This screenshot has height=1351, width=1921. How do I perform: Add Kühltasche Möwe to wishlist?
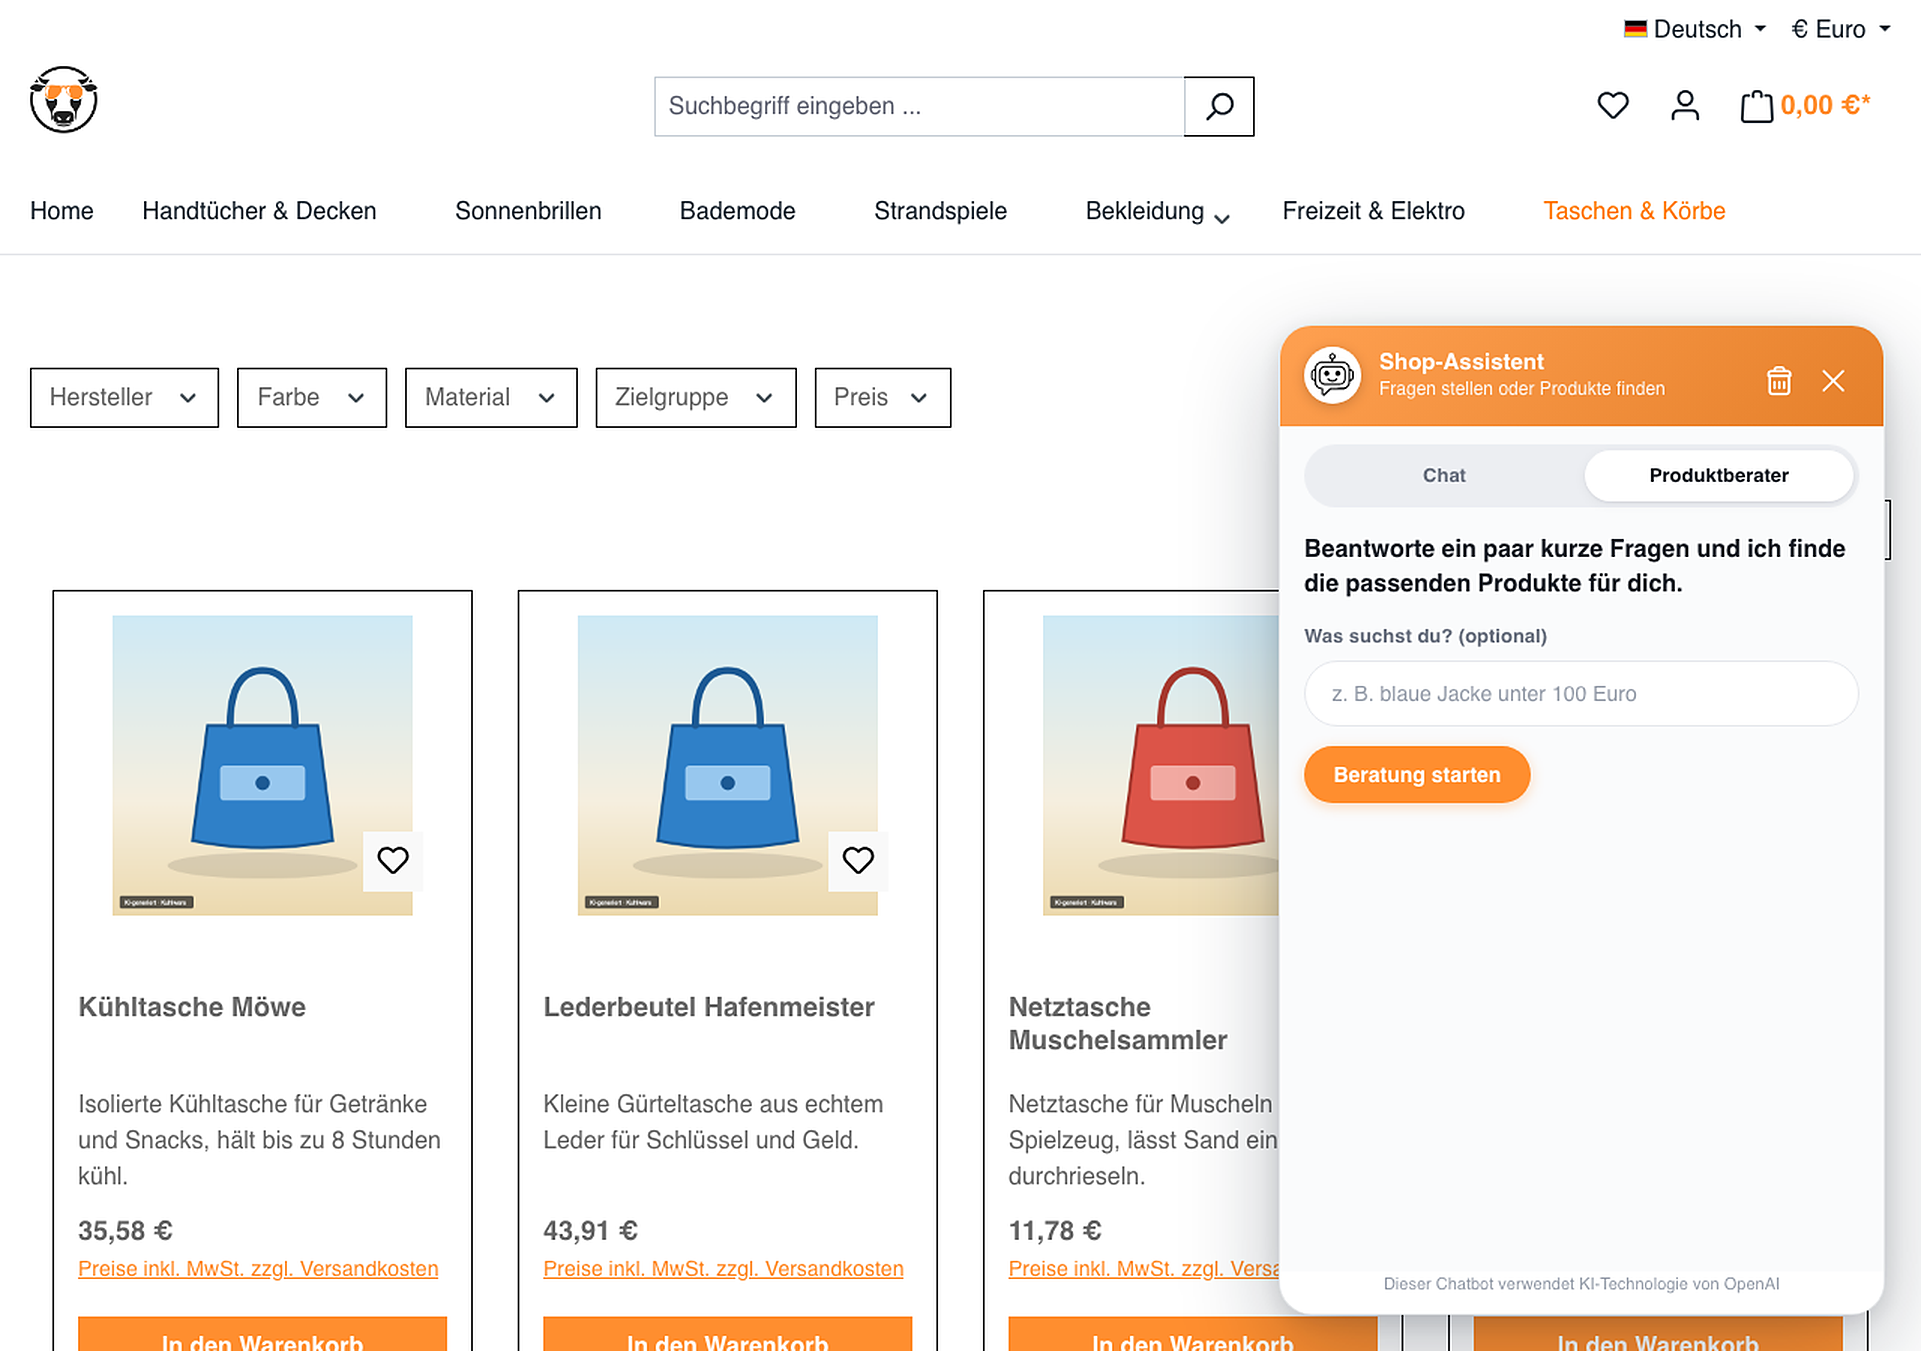[x=392, y=860]
